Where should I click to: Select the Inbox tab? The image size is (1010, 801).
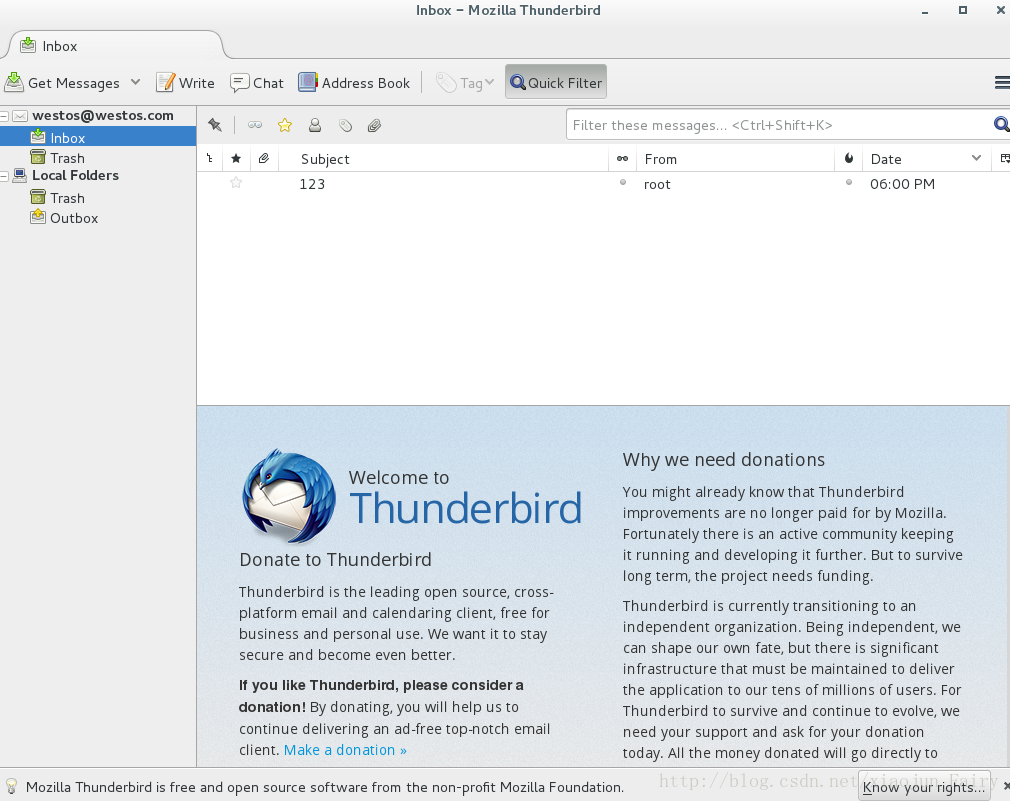pyautogui.click(x=115, y=46)
